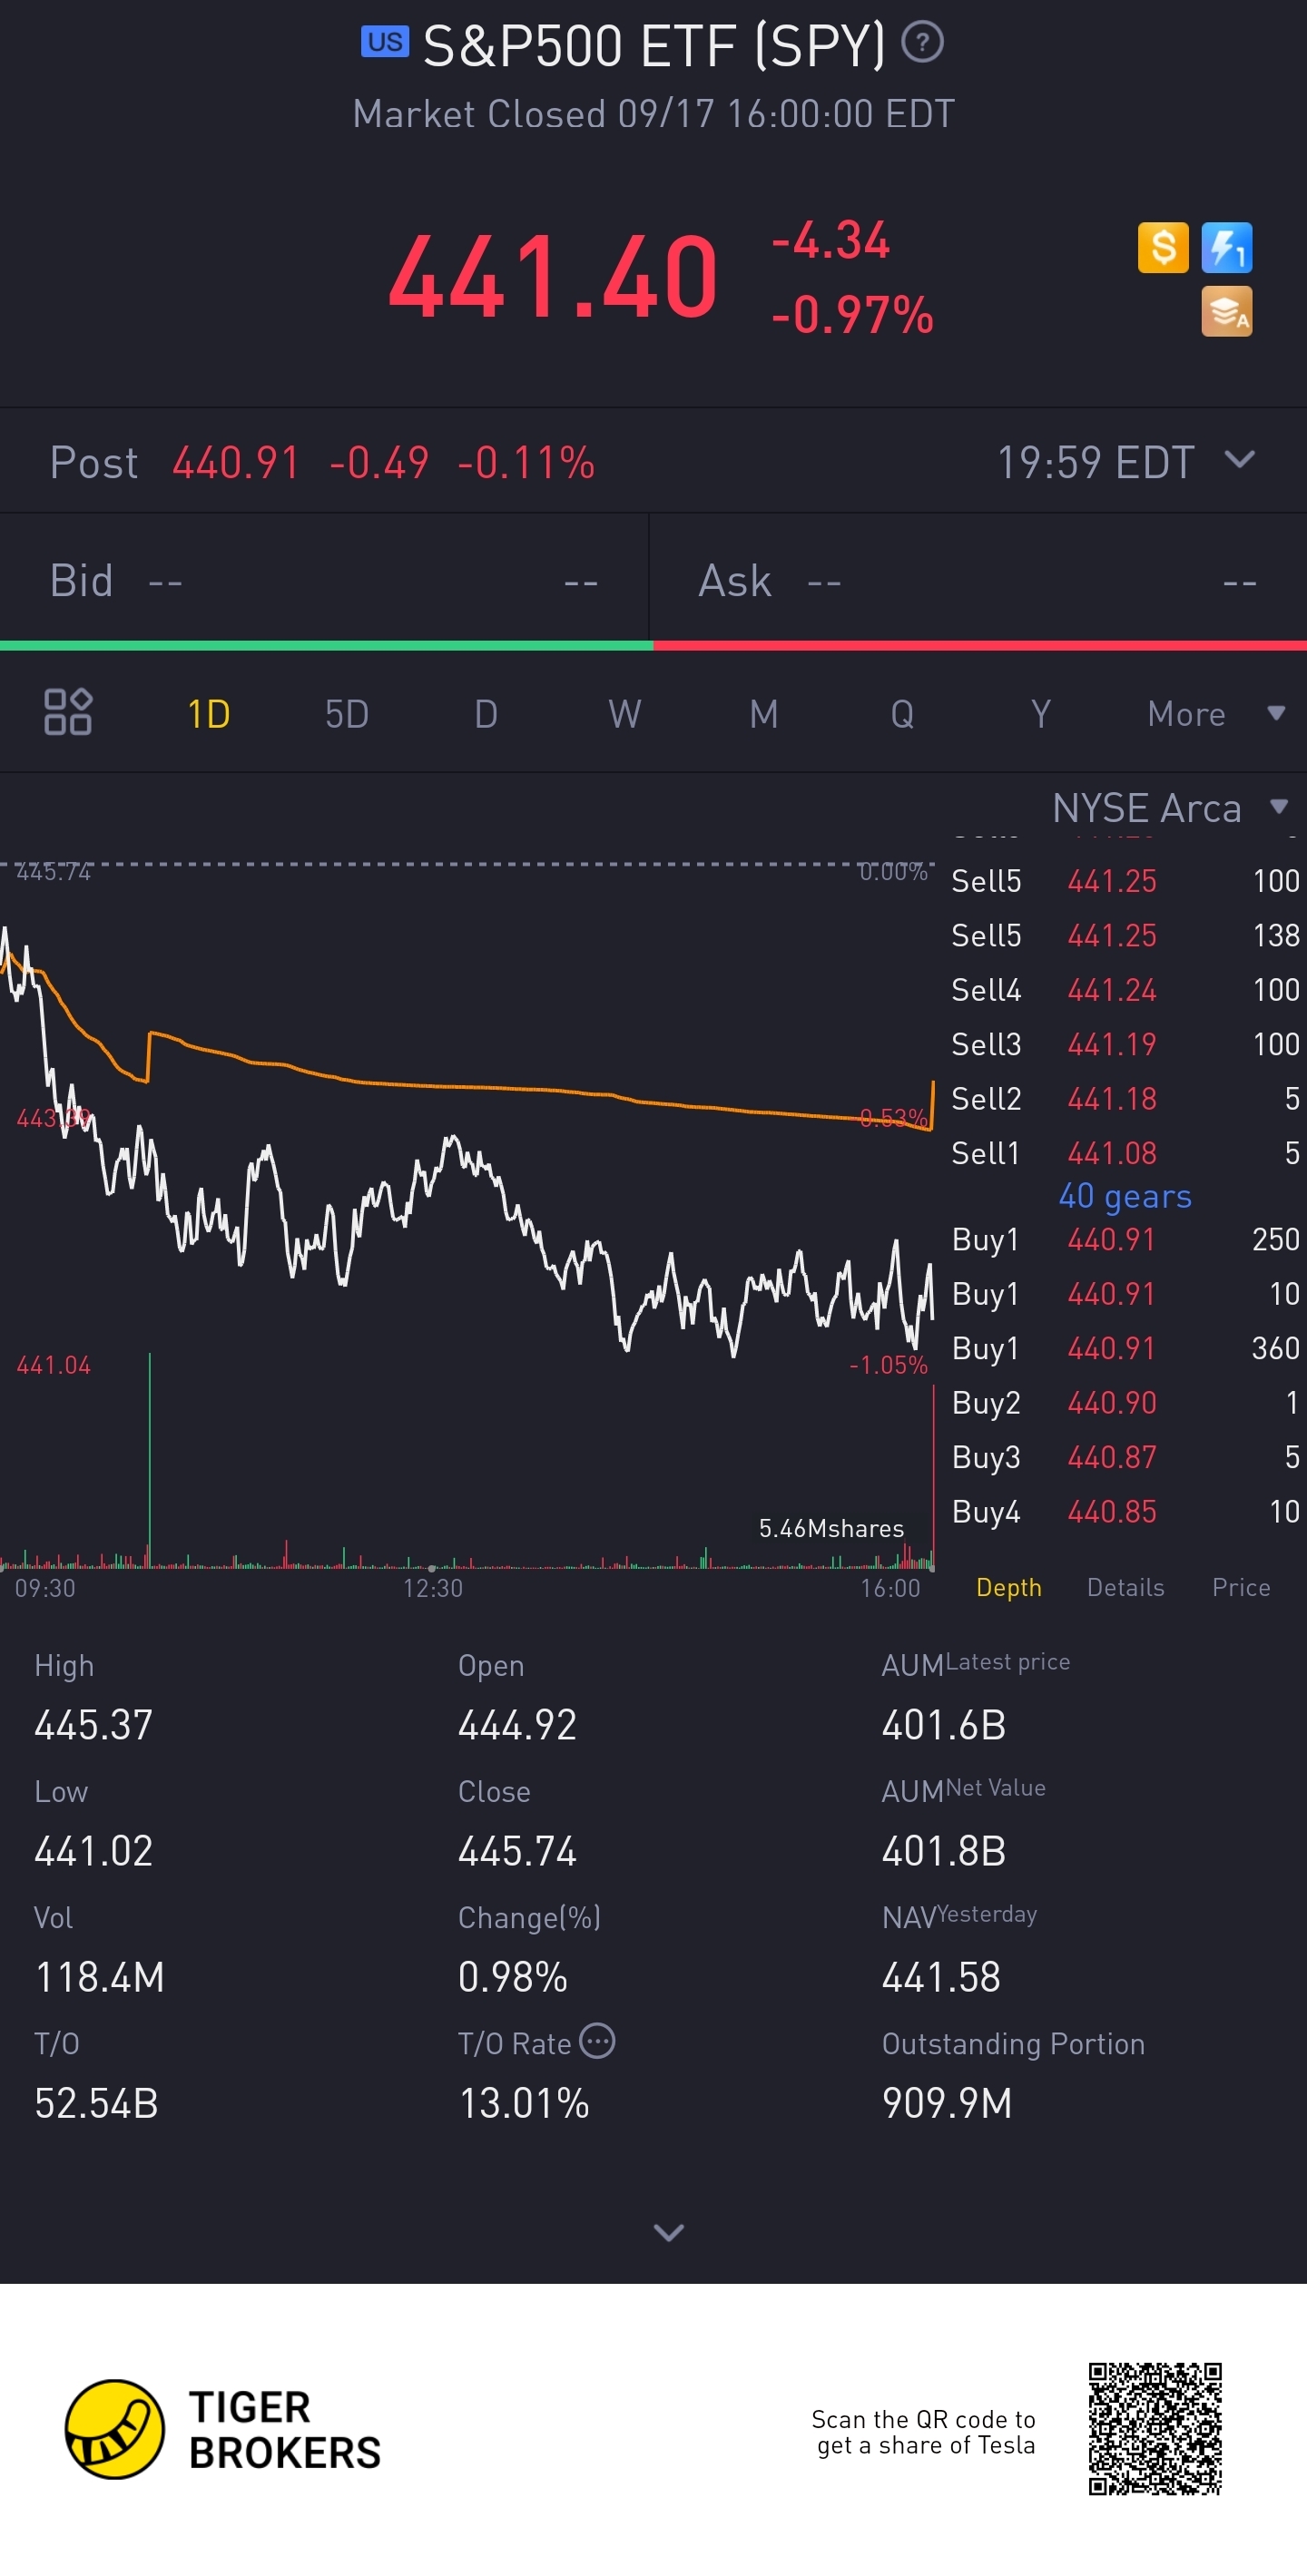Viewport: 1307px width, 2576px height.
Task: Tap the Sell5 441.25 row with 138
Action: (1125, 935)
